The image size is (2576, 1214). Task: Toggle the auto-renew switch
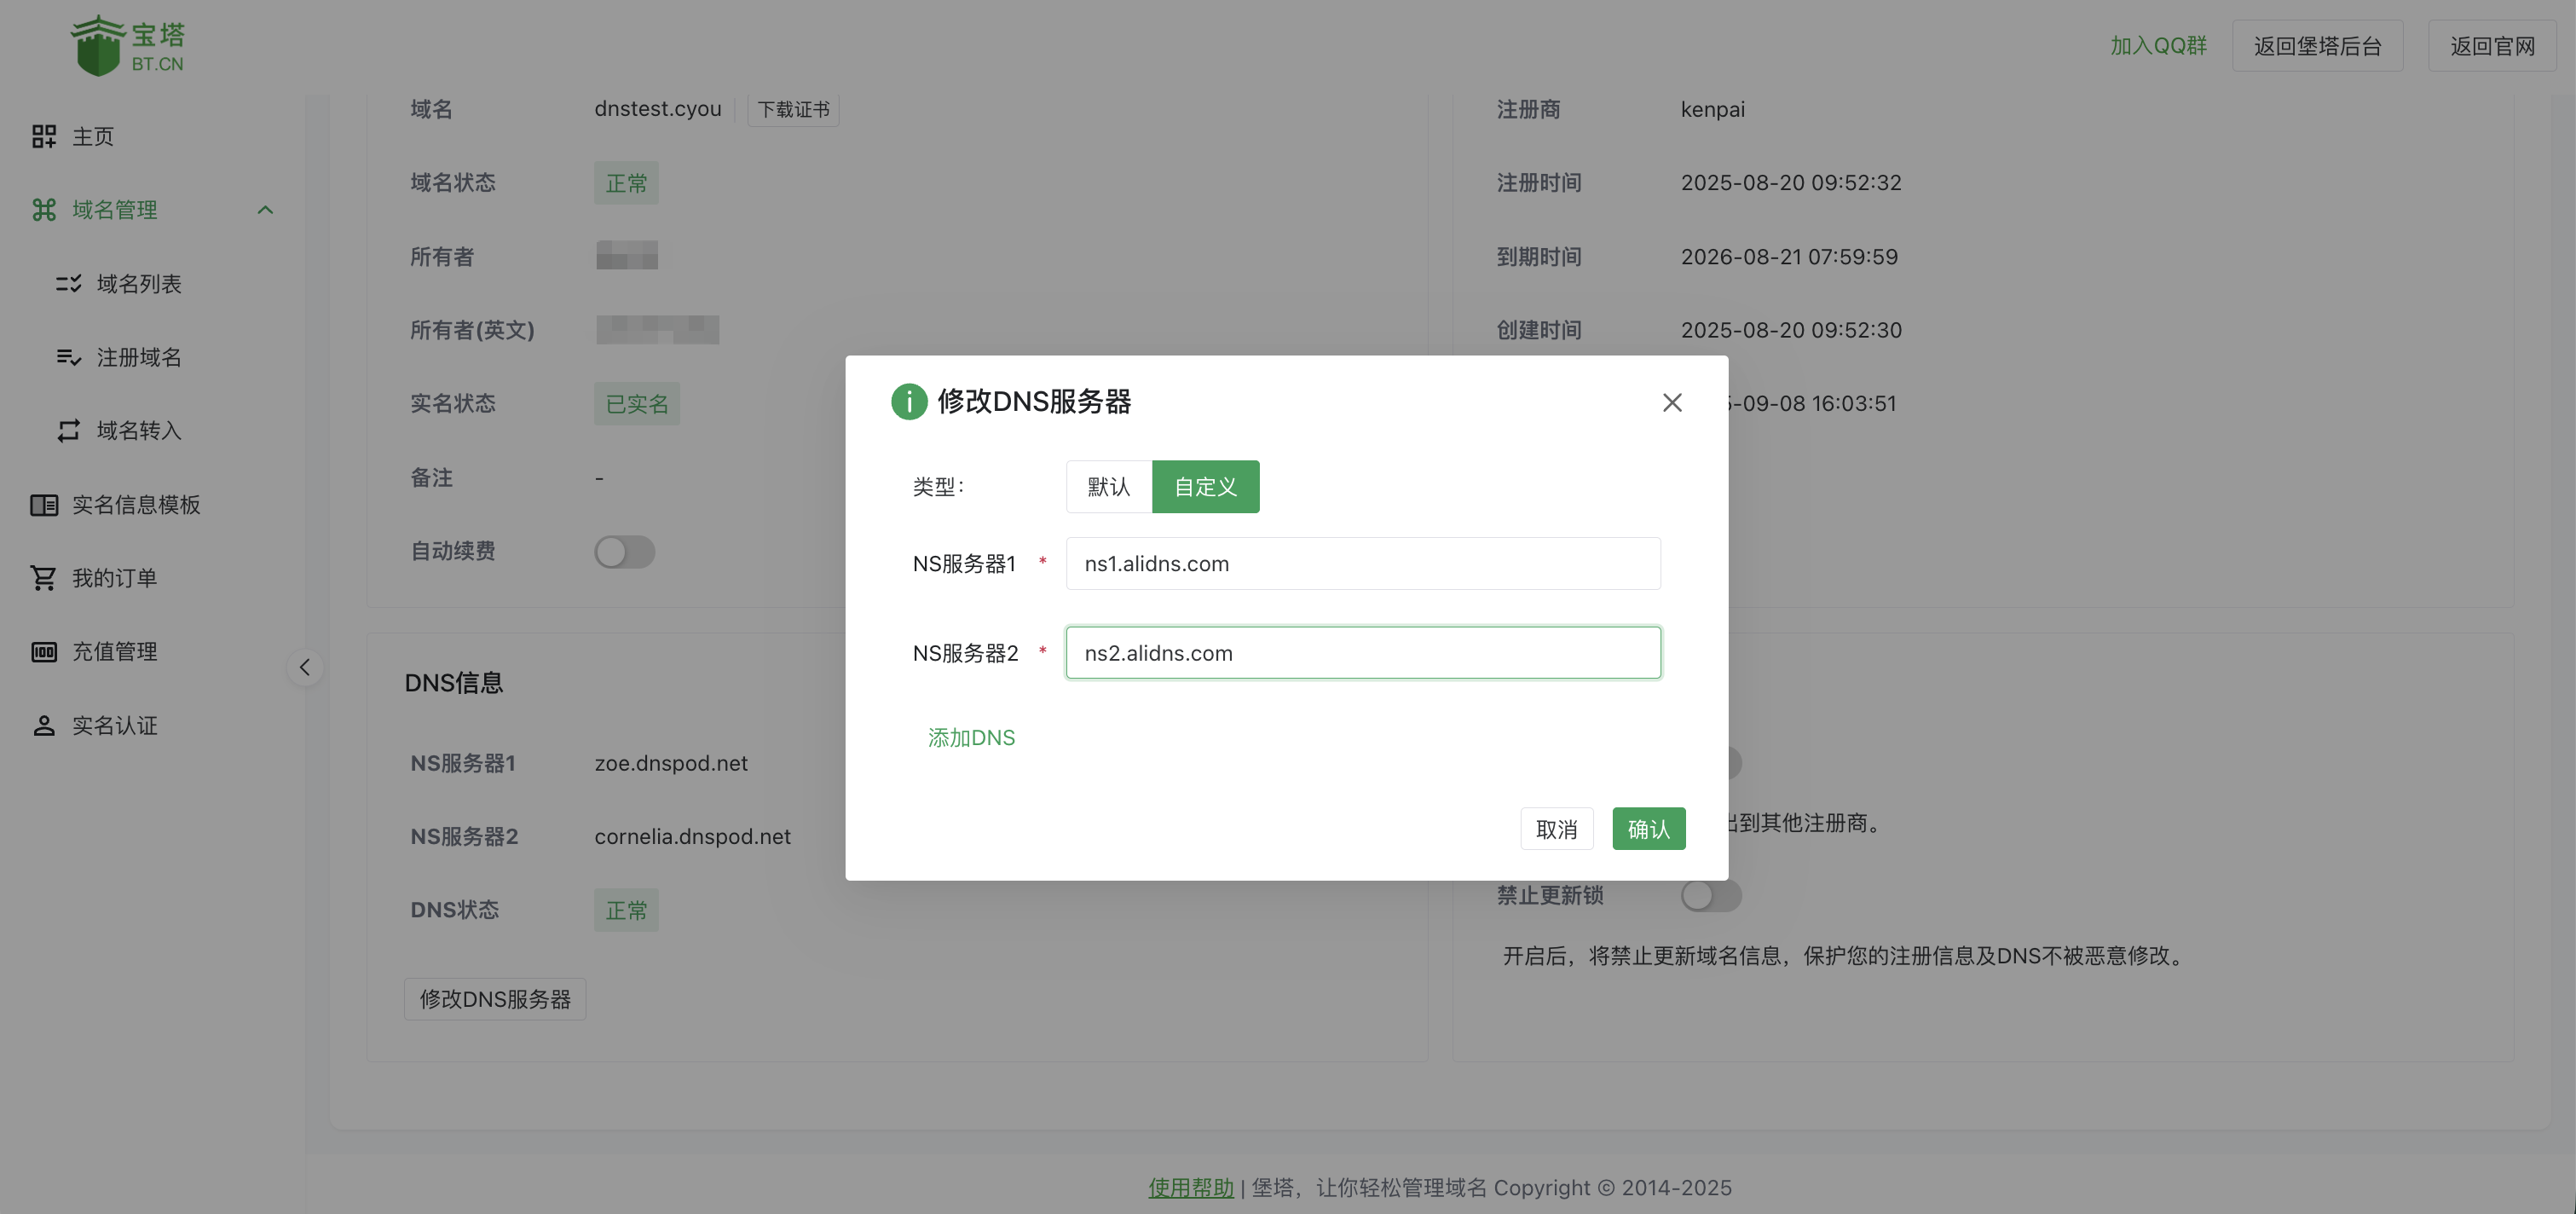coord(624,552)
